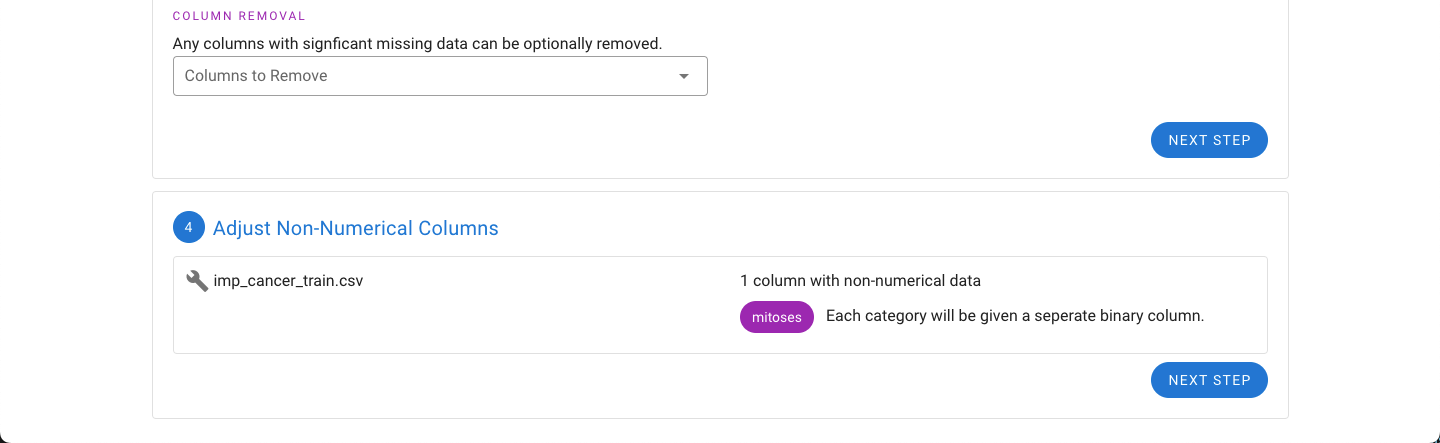Viewport: 1440px width, 443px height.
Task: Select the purple mitoses chip
Action: [x=777, y=317]
